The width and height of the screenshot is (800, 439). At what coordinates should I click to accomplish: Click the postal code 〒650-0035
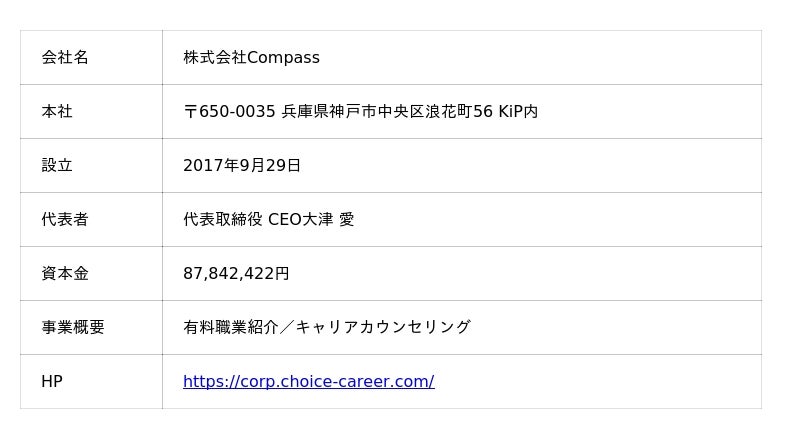(229, 112)
